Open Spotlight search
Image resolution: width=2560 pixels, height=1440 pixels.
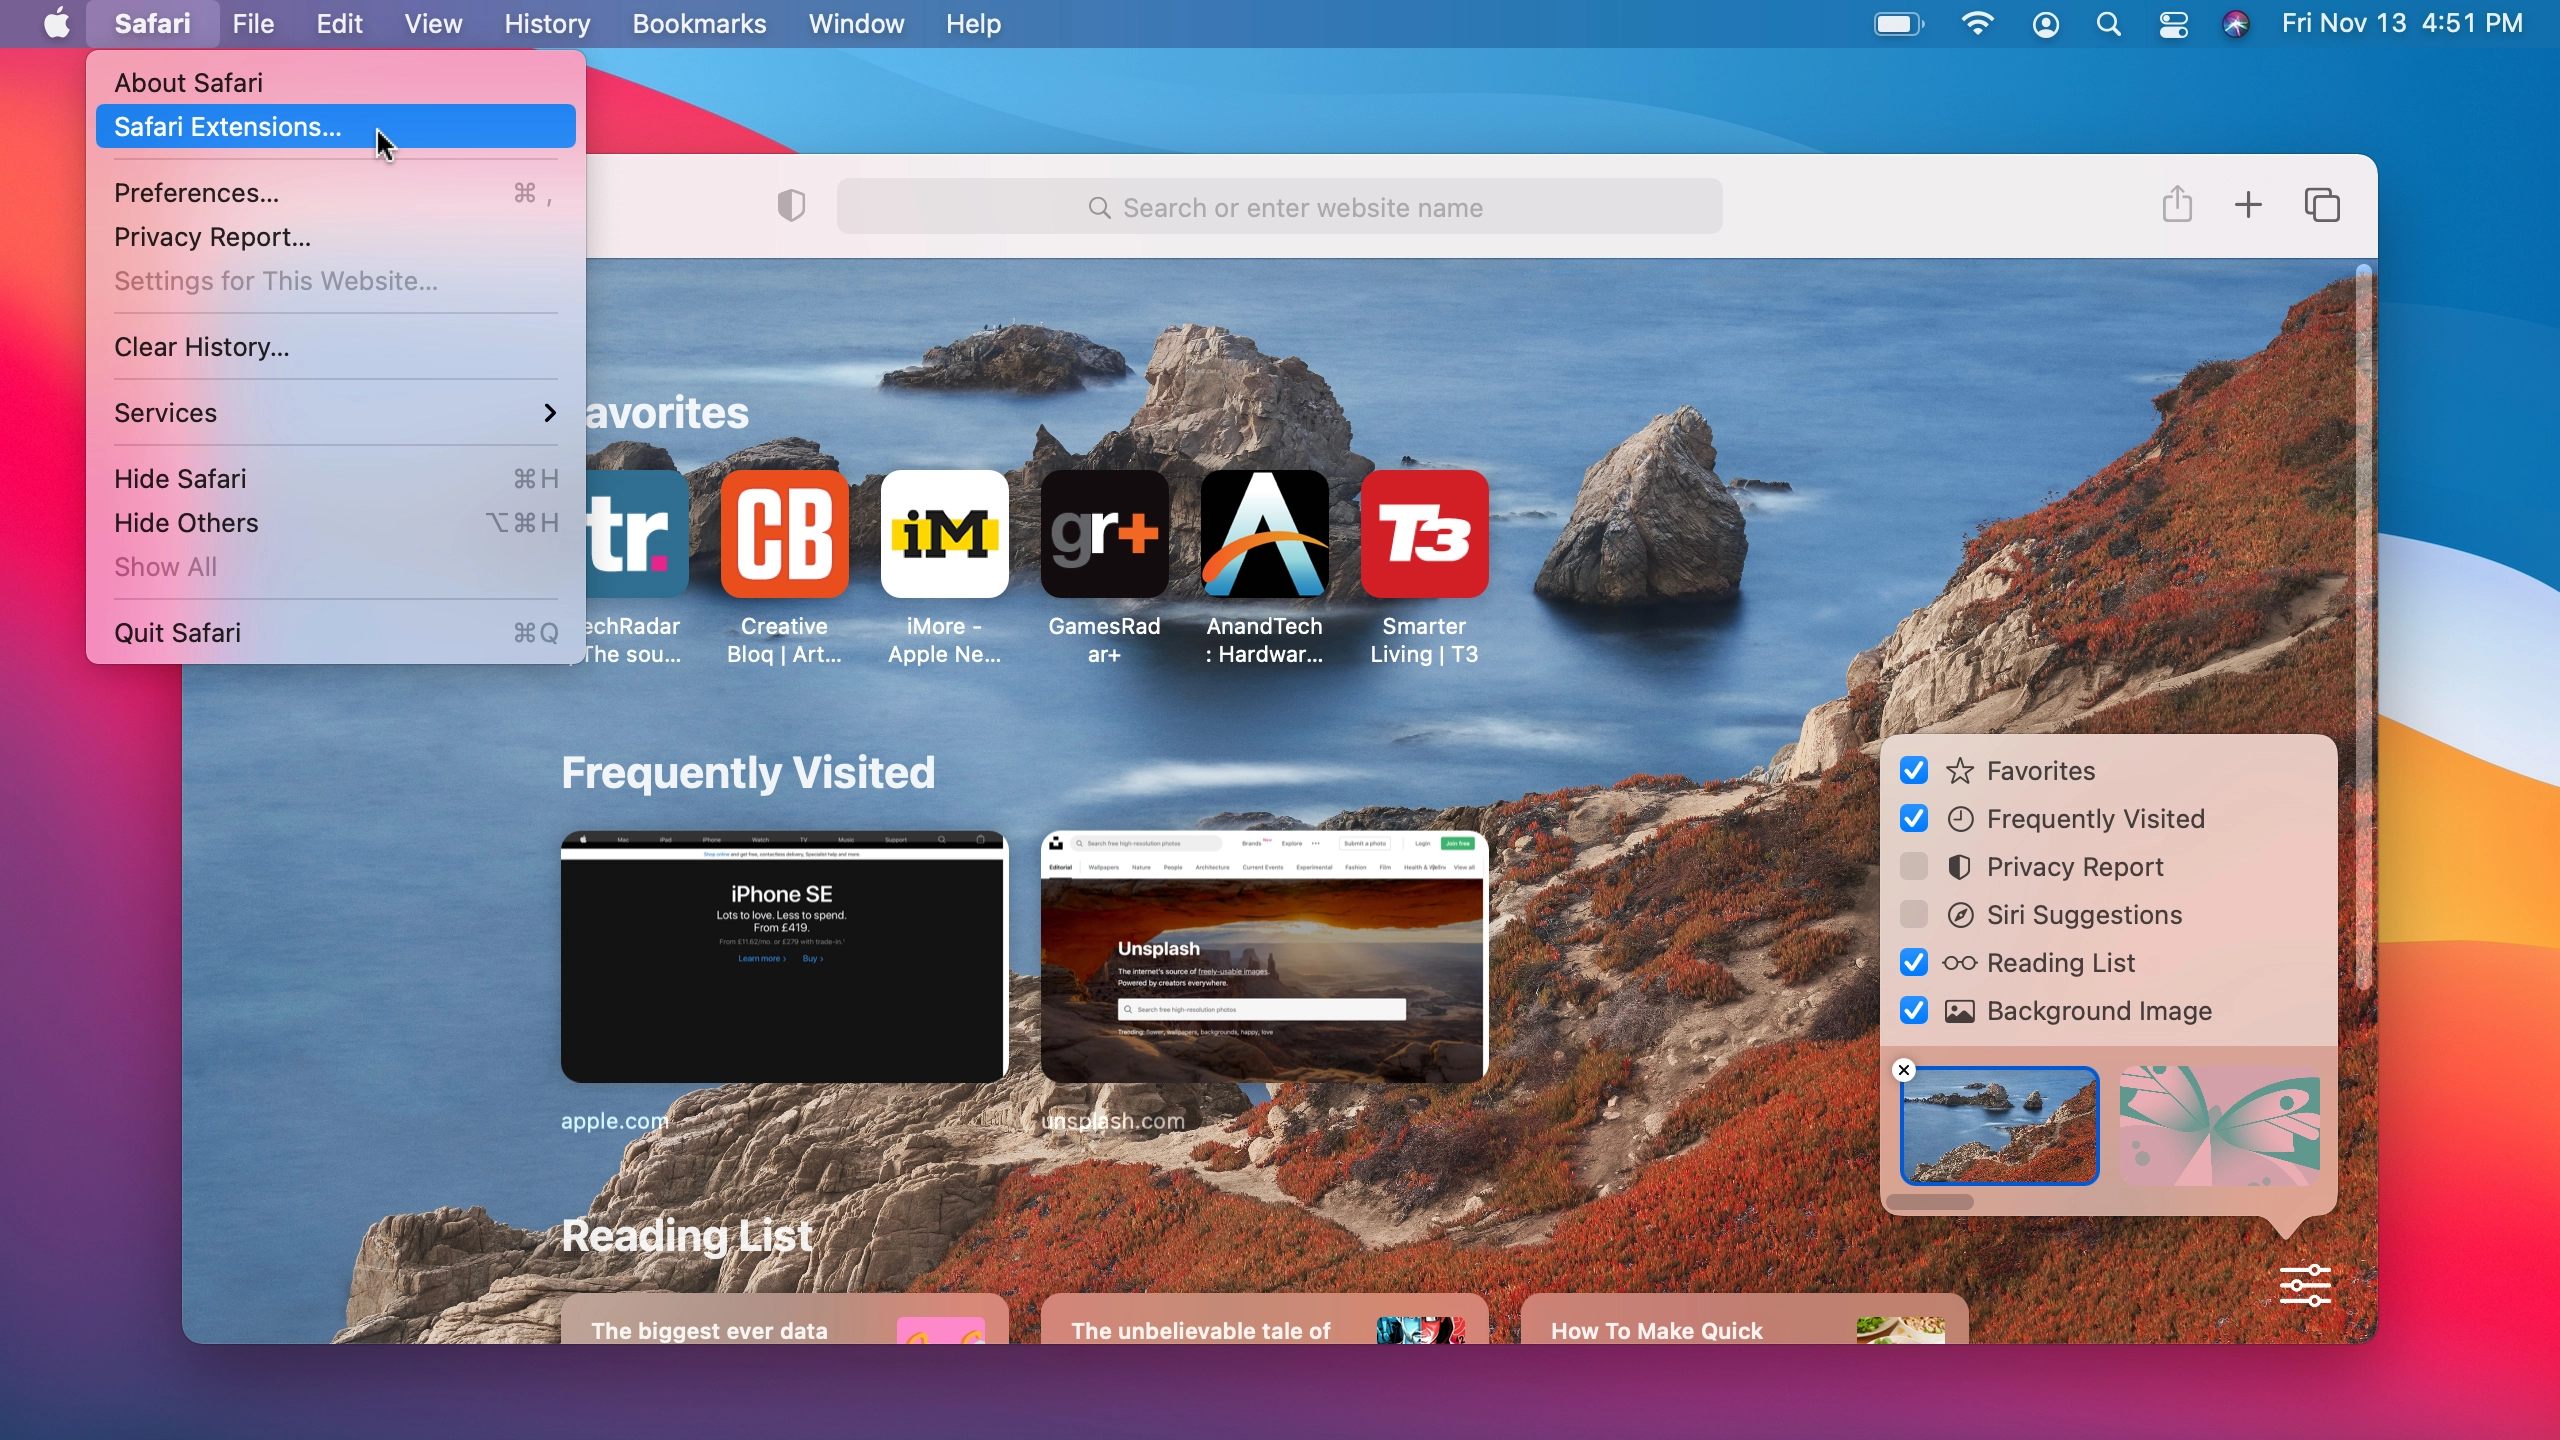click(2110, 25)
